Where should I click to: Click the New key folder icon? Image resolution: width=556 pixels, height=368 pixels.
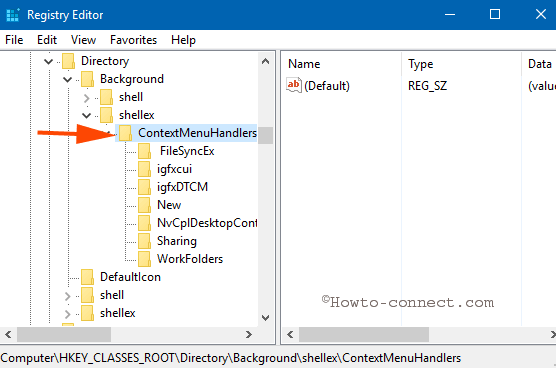[x=145, y=205]
